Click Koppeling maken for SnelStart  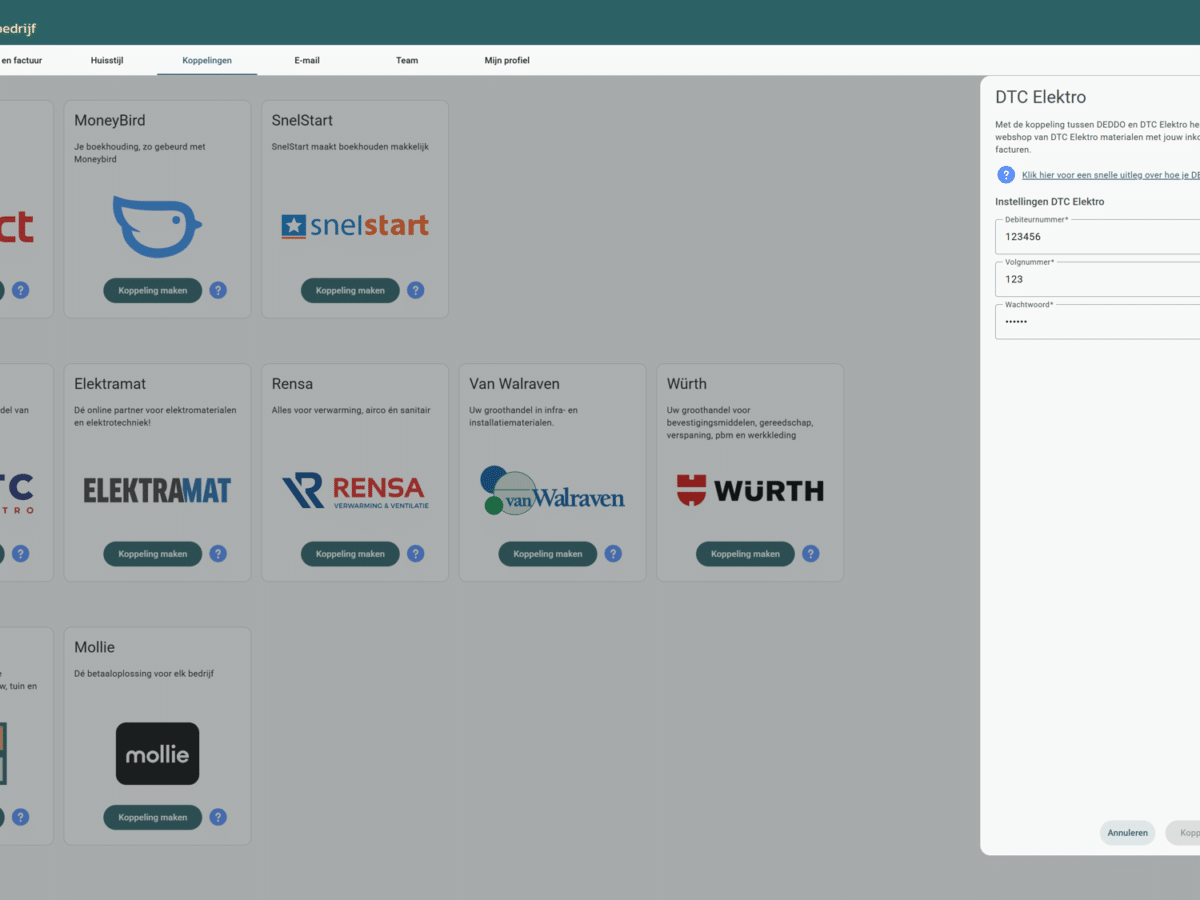coord(350,290)
